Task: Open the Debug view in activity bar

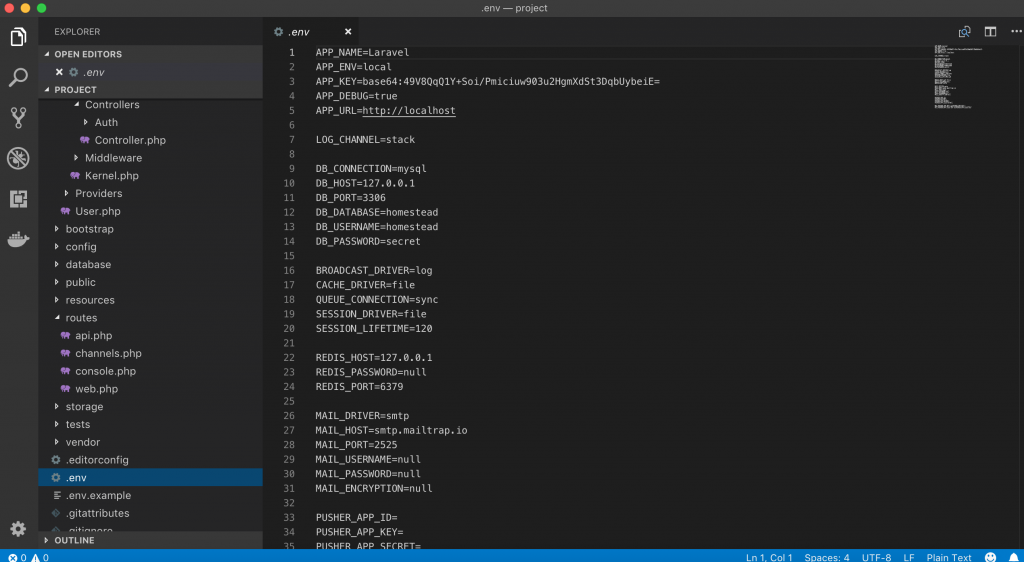Action: 18,159
